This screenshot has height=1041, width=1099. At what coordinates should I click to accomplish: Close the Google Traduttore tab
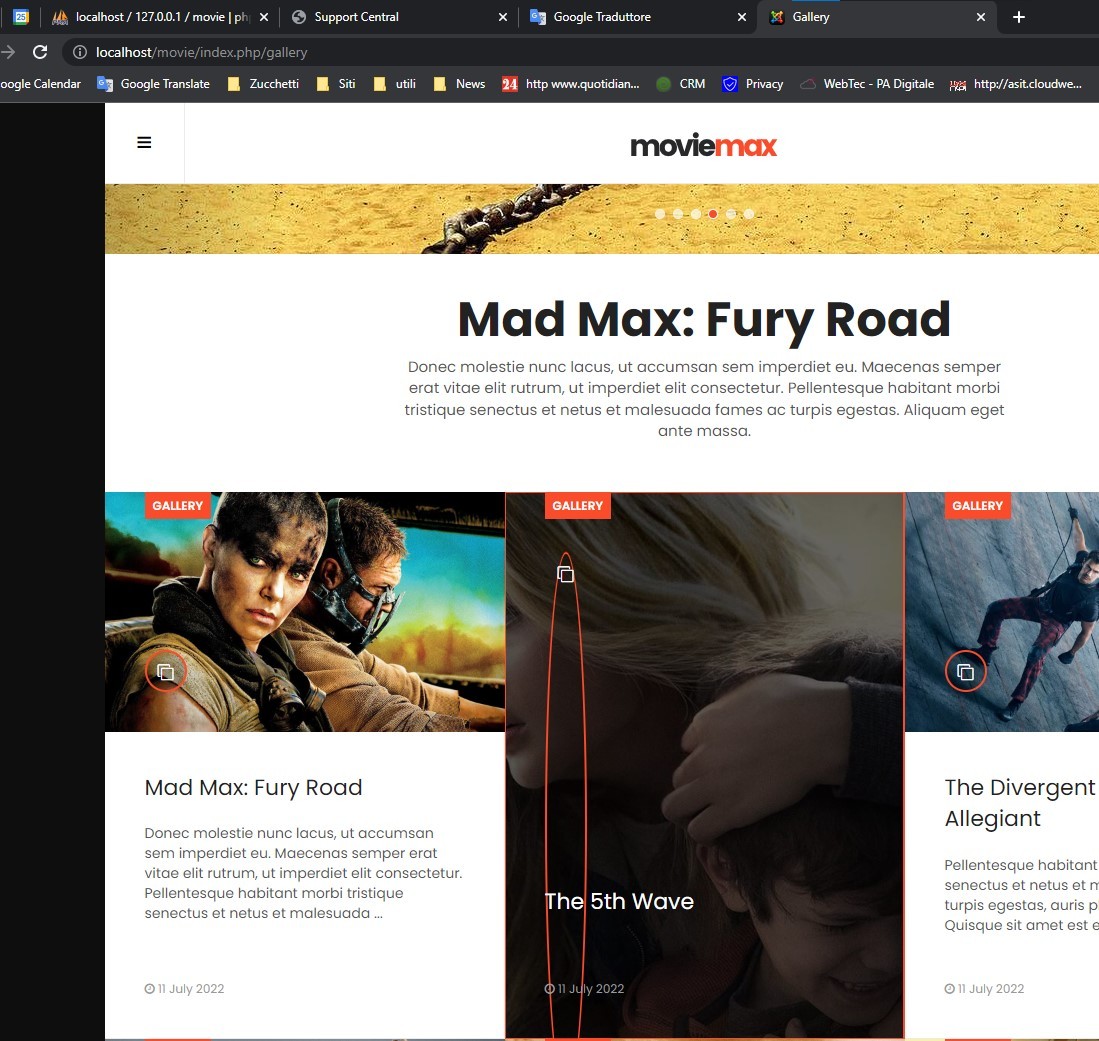click(742, 17)
